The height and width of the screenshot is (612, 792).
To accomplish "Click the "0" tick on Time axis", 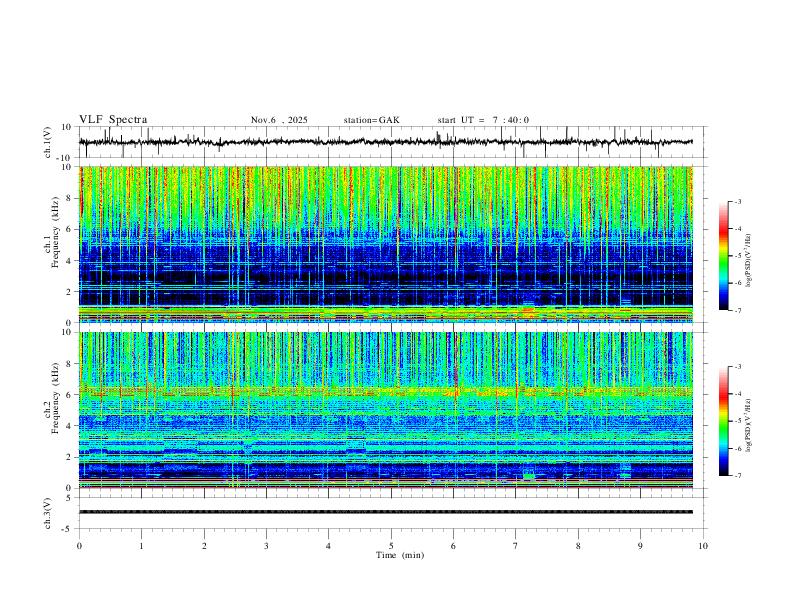I will [79, 546].
